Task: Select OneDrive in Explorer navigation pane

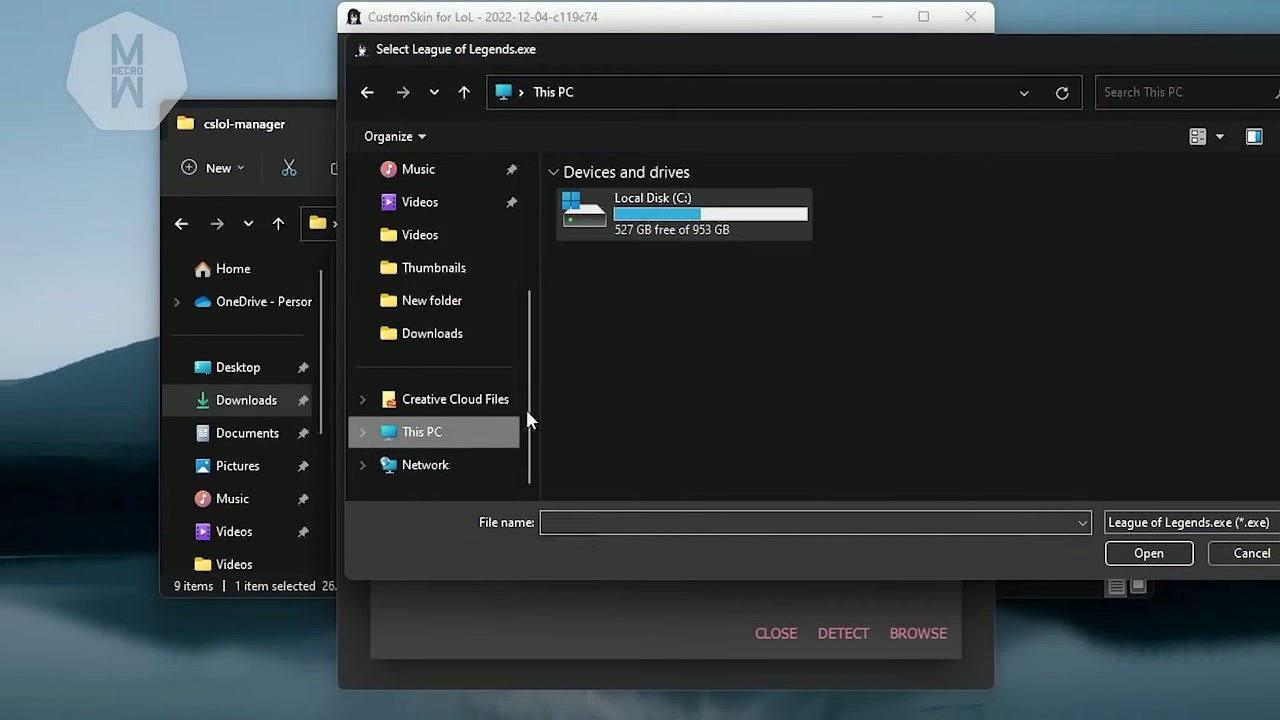Action: [x=253, y=302]
